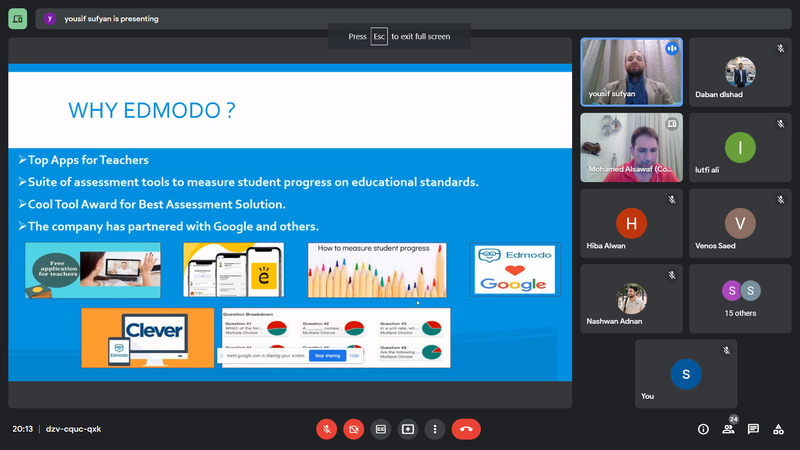Screen dimensions: 800x450
Task: Toggle the microphone mute button
Action: [327, 429]
